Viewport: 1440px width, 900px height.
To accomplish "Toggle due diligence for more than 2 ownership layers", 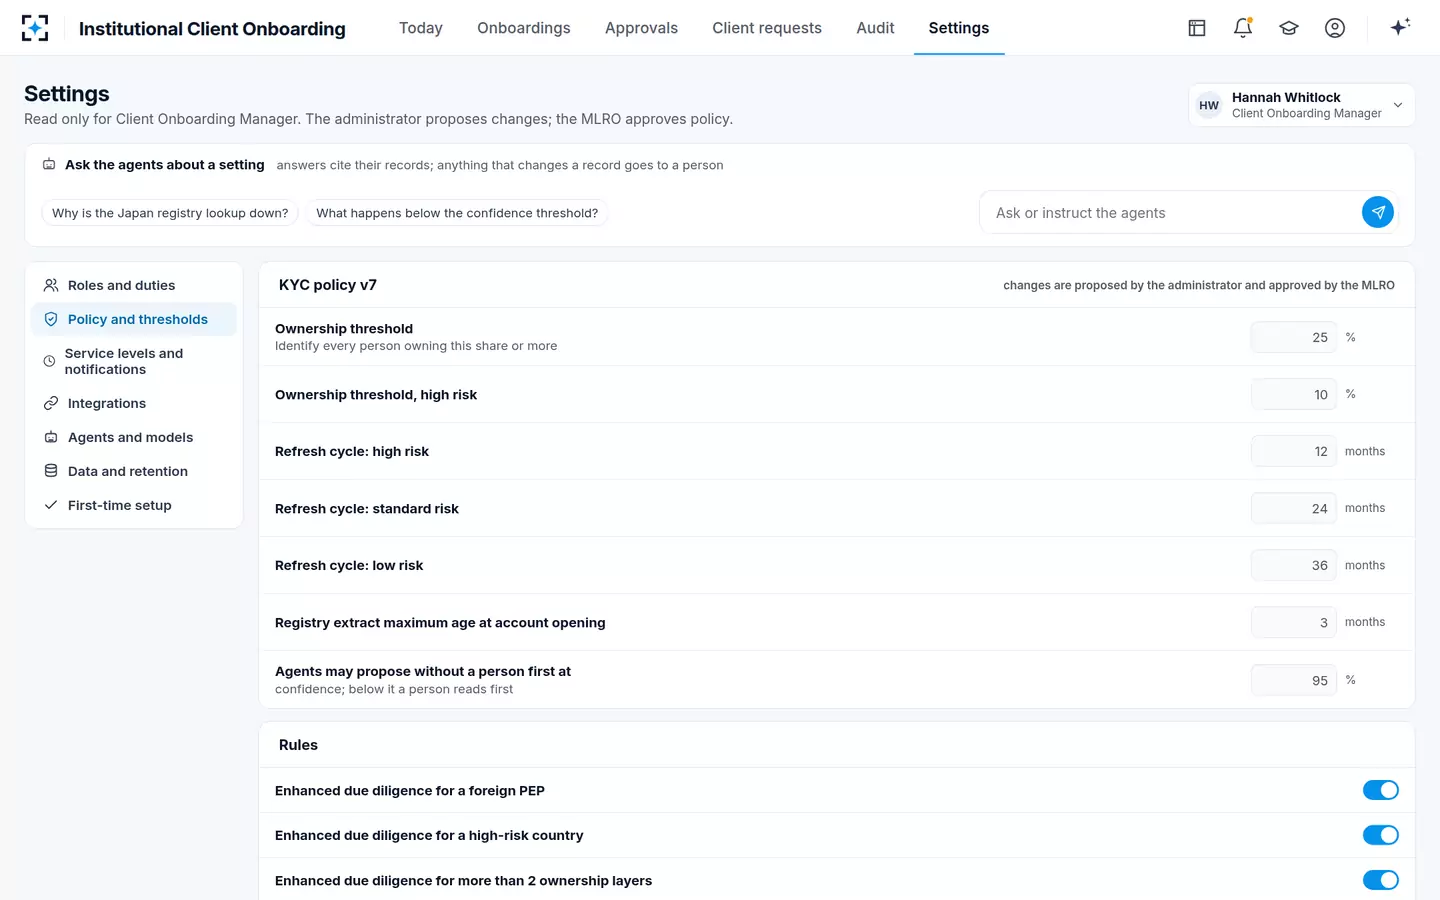I will (x=1381, y=880).
